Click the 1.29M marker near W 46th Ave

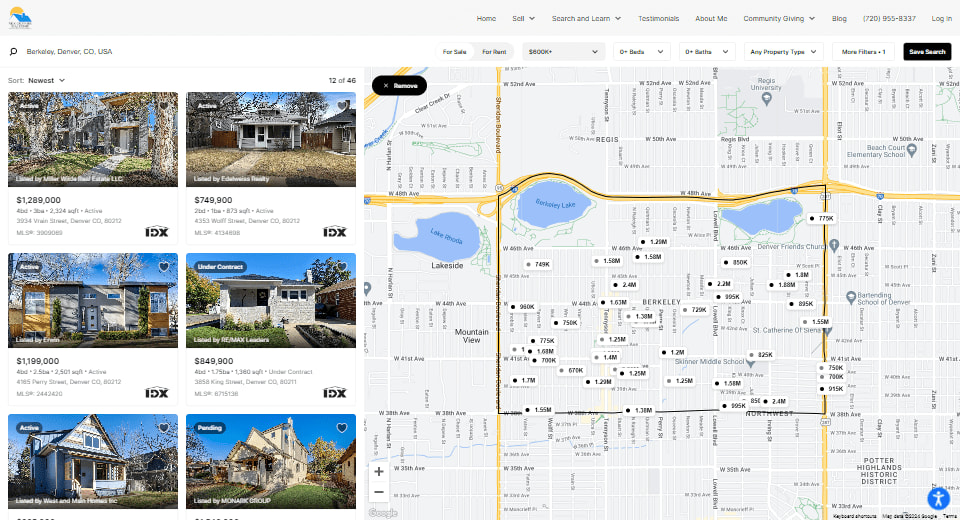(654, 242)
